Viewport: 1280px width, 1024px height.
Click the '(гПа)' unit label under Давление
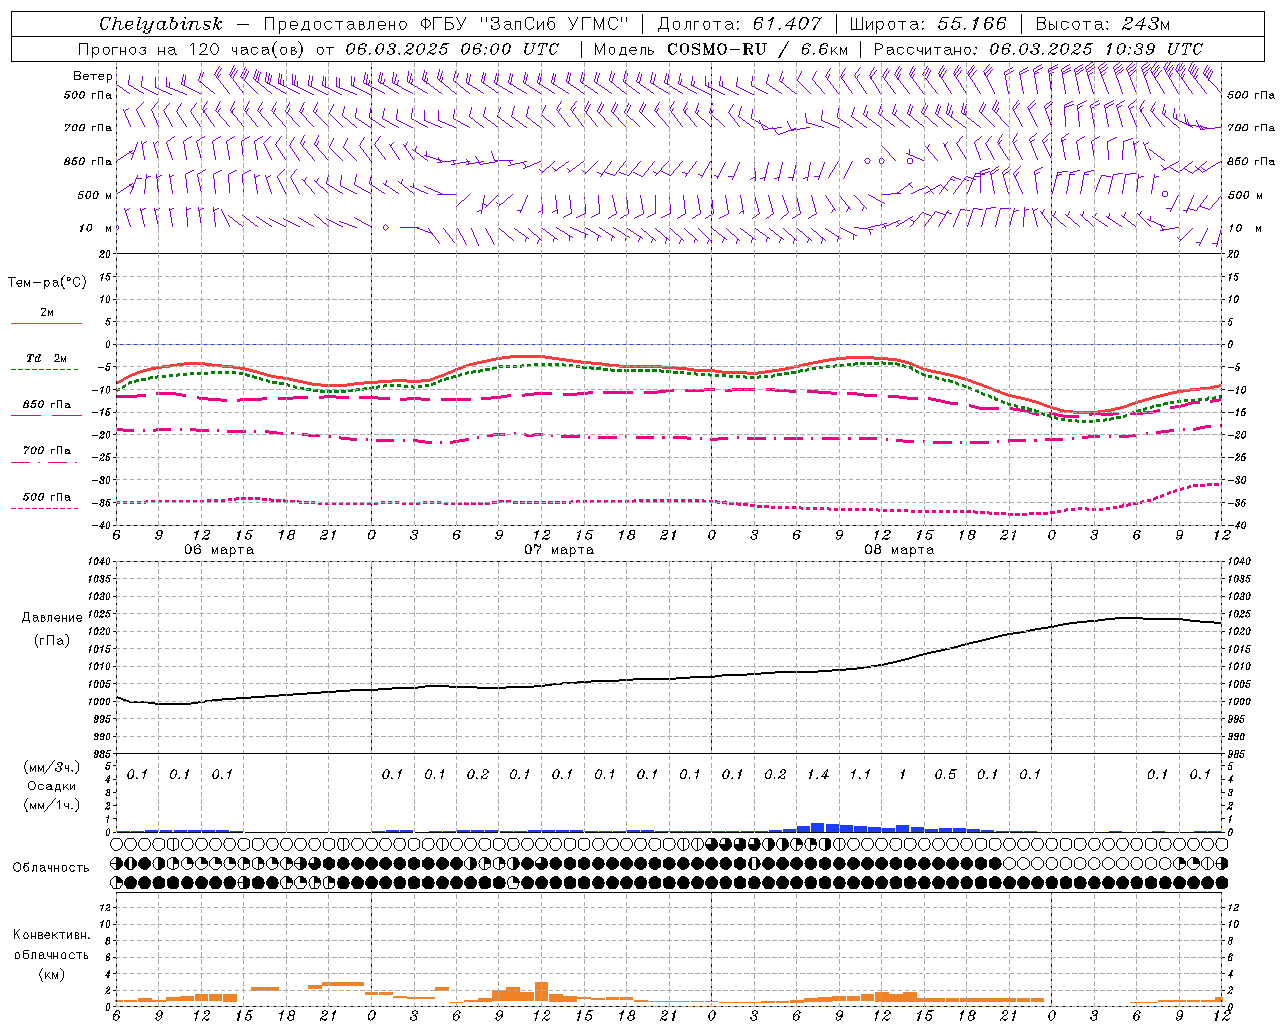click(52, 640)
